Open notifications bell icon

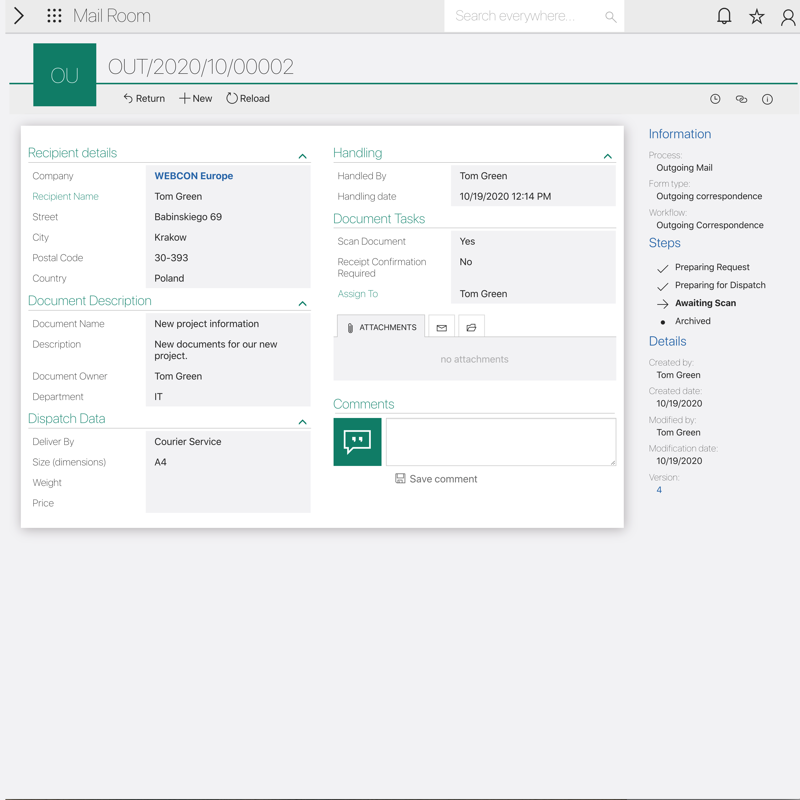pyautogui.click(x=724, y=16)
